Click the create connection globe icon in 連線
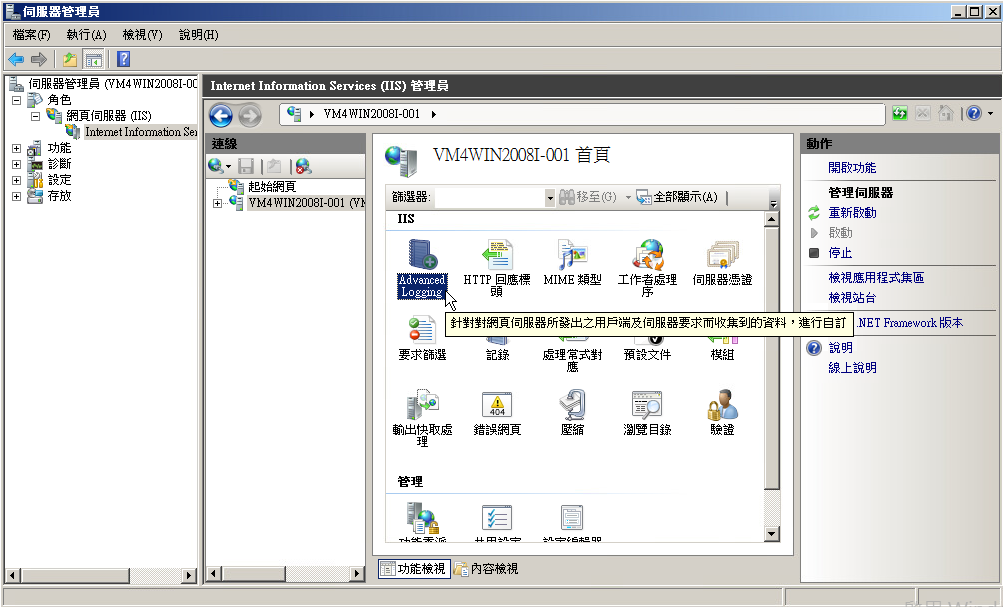Screen dimensions: 1003x607 pos(216,166)
